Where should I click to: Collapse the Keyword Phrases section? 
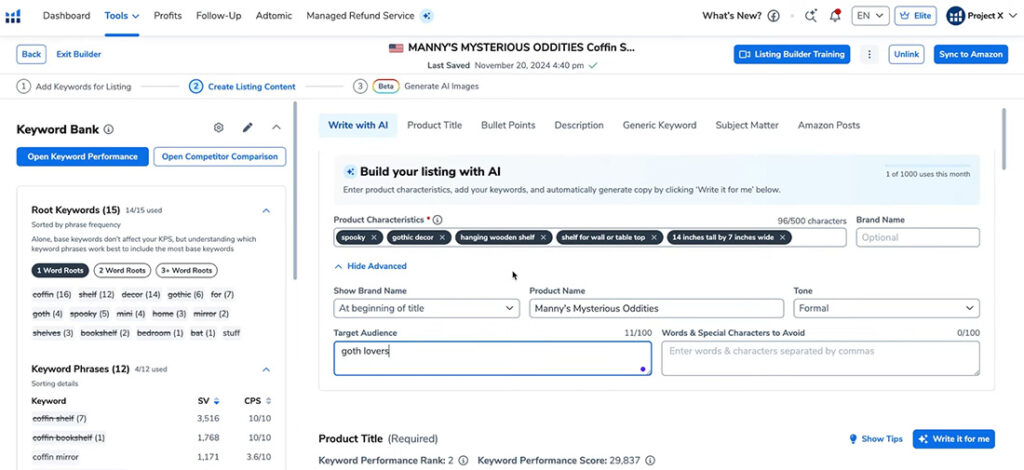coord(266,369)
